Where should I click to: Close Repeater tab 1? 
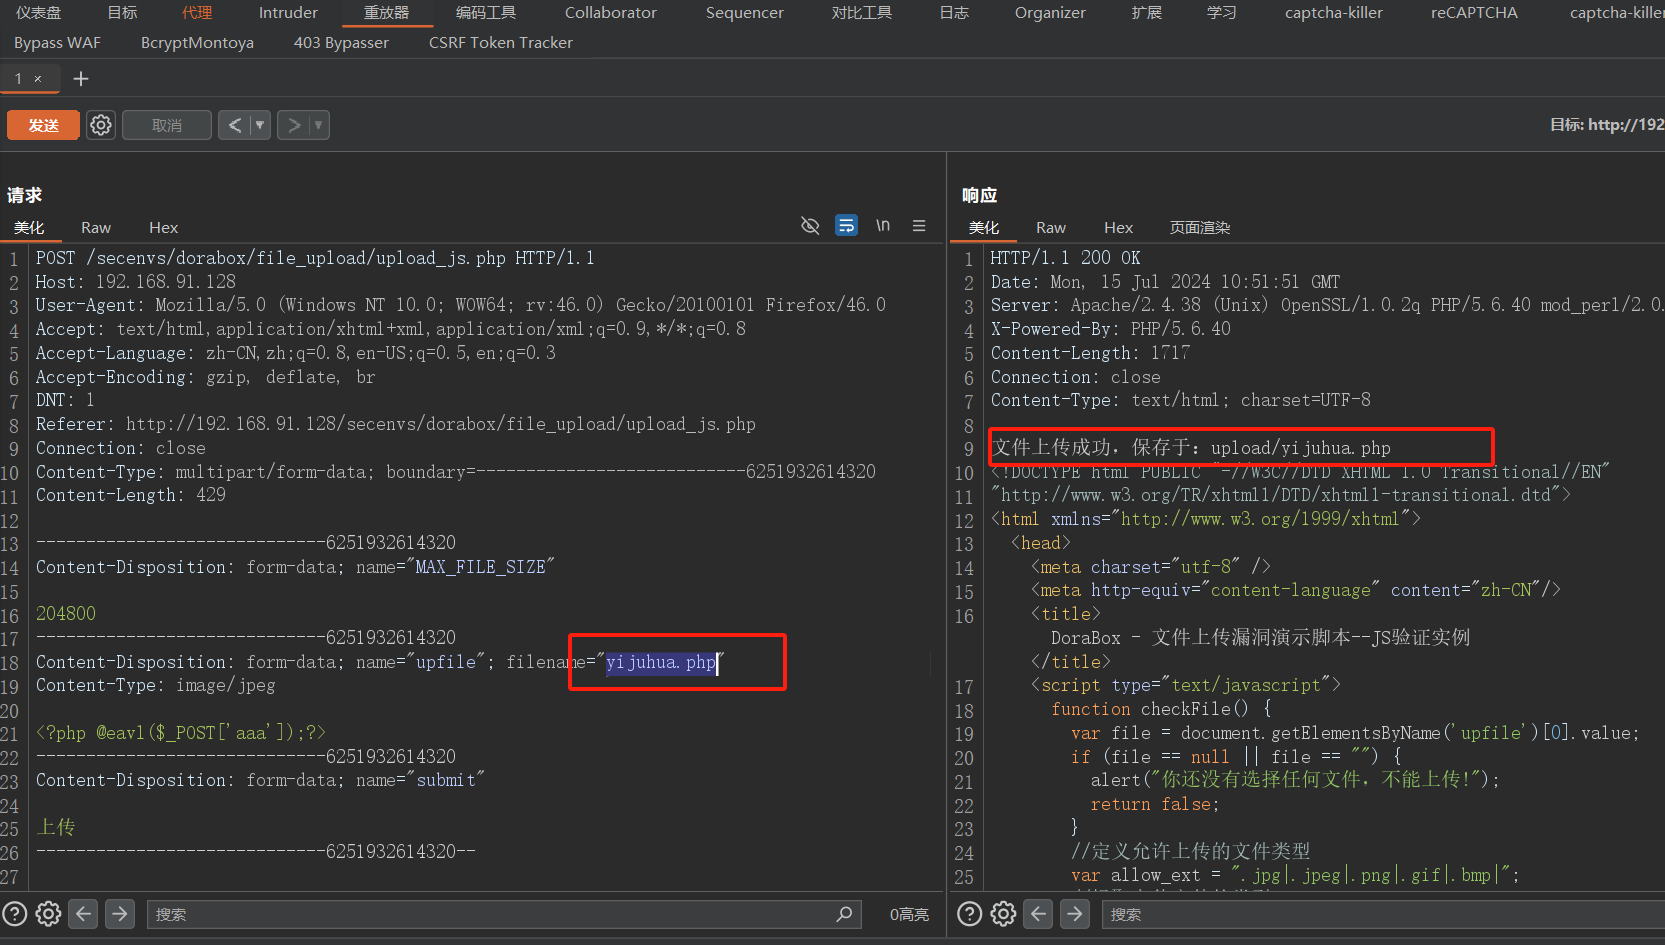coord(38,79)
